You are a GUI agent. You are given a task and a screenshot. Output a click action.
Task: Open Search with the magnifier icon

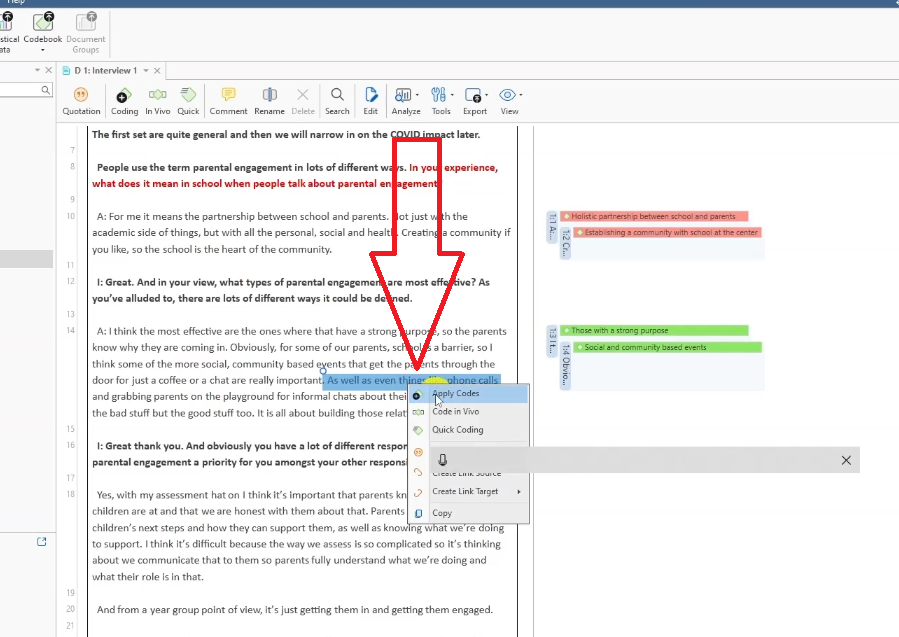tap(337, 97)
